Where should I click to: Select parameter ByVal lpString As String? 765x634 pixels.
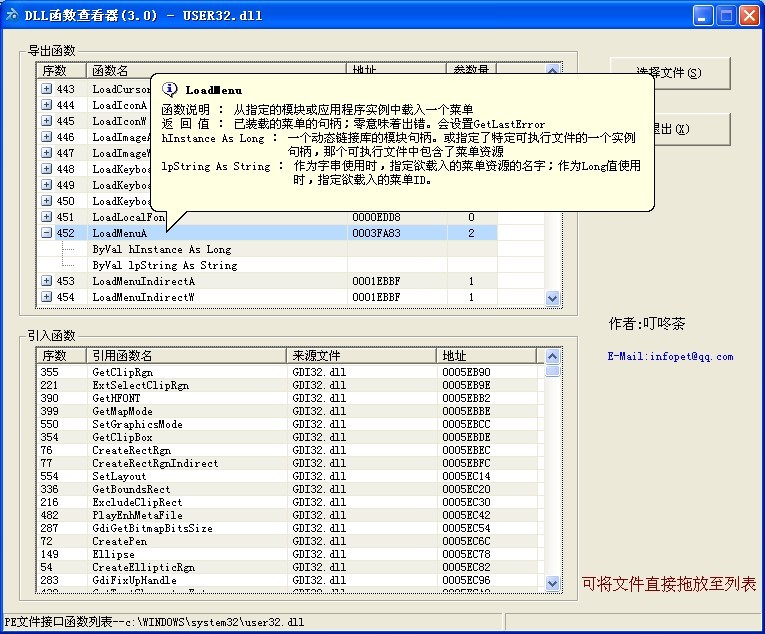(165, 265)
